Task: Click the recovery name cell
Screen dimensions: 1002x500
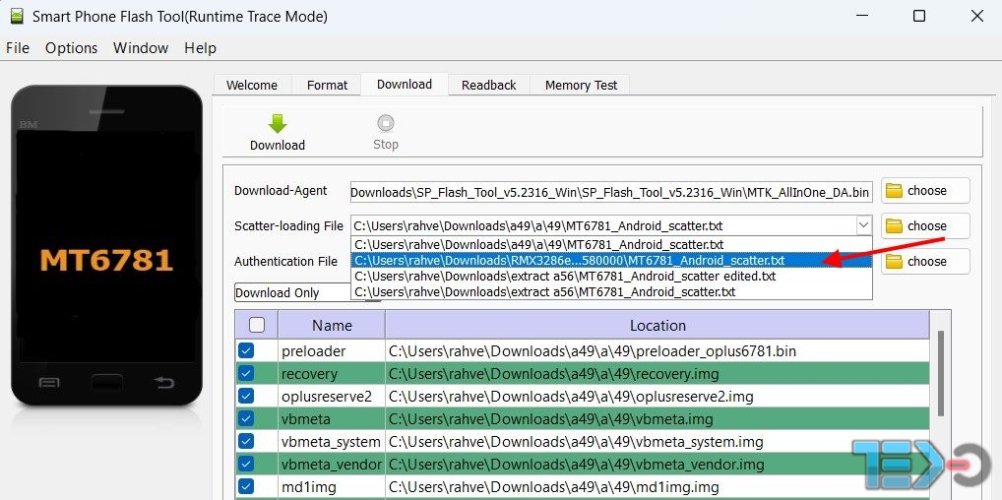Action: (x=332, y=373)
